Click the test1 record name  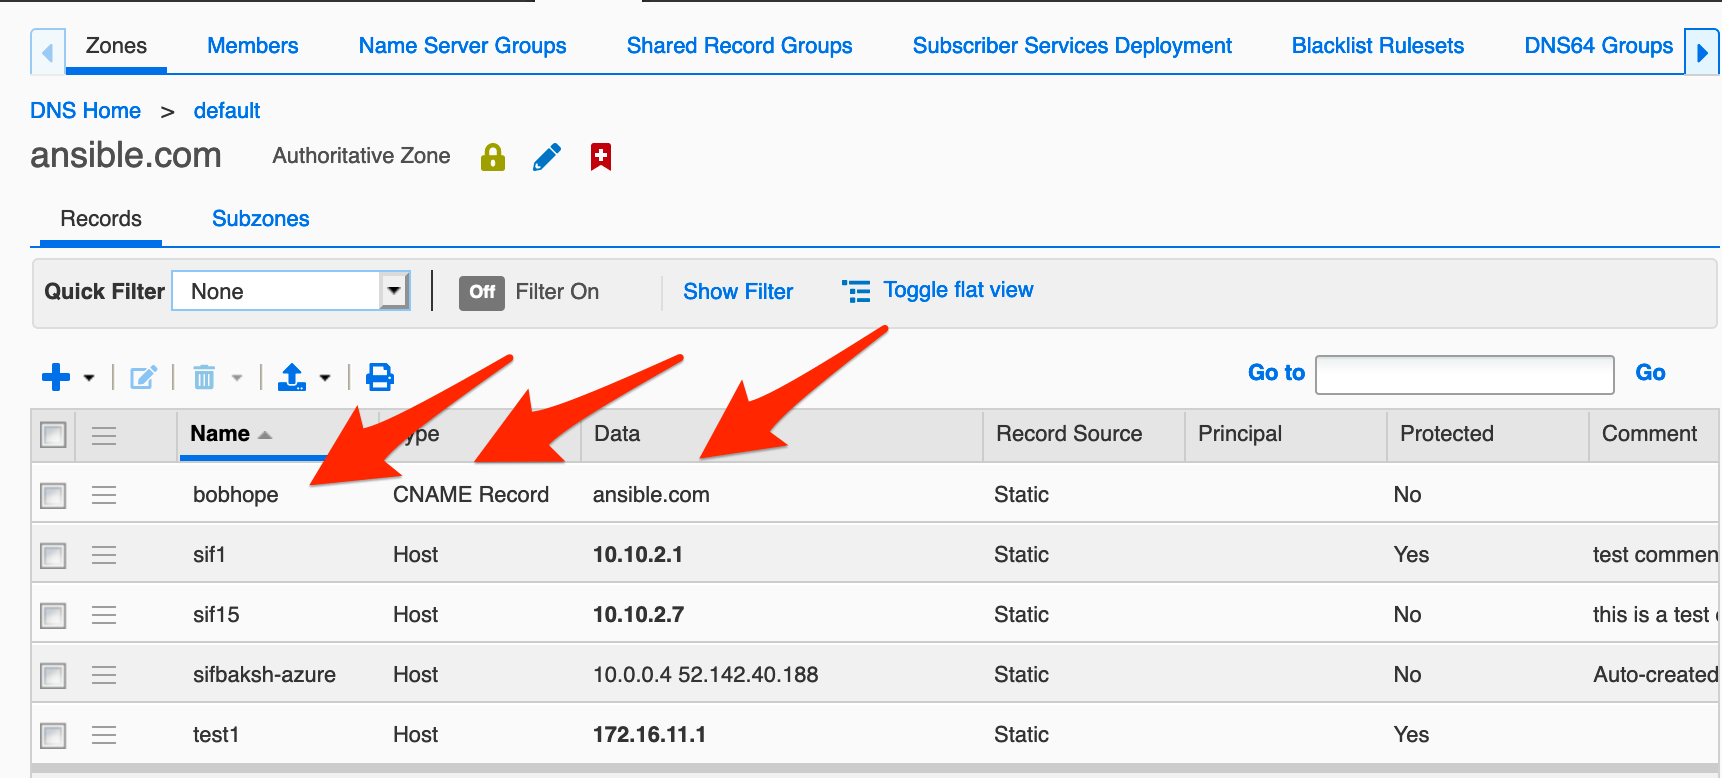point(216,735)
